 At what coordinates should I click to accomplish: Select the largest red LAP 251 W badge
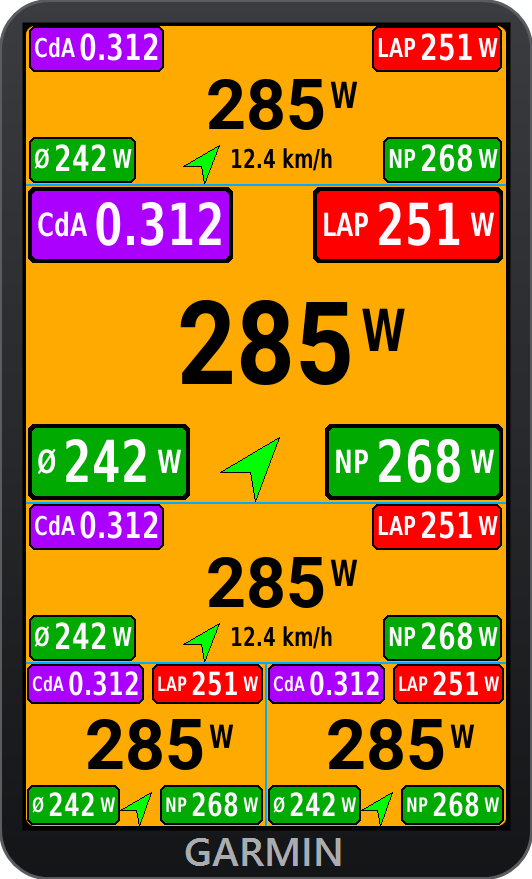pos(408,225)
